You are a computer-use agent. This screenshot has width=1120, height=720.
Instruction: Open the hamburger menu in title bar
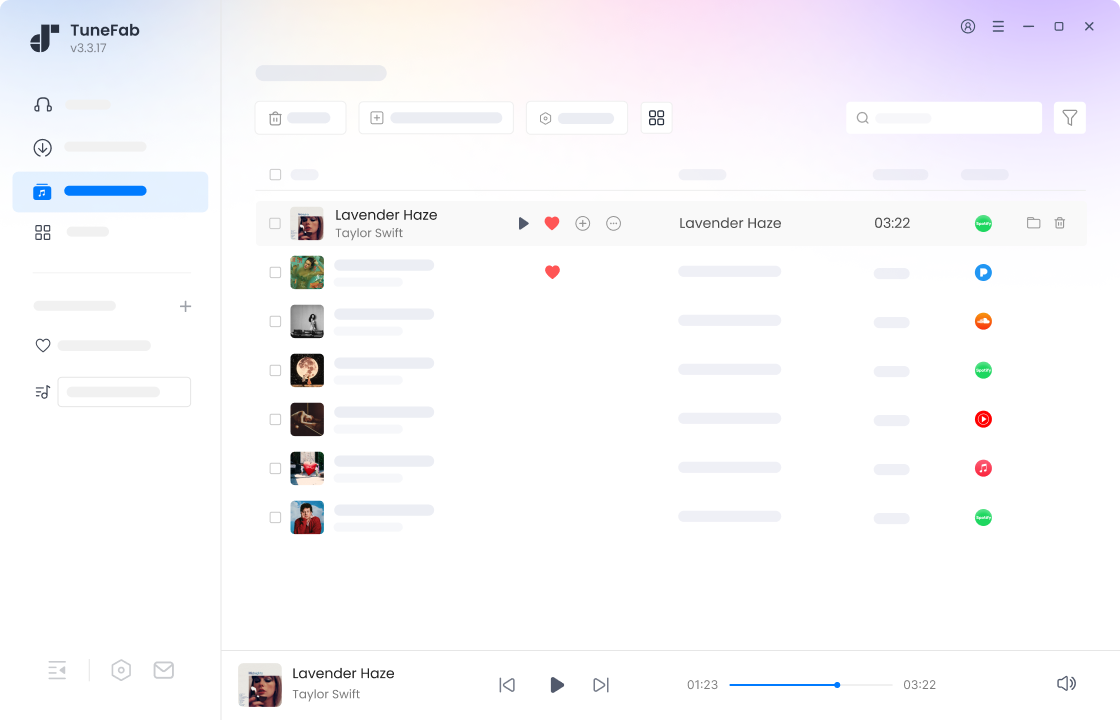998,27
